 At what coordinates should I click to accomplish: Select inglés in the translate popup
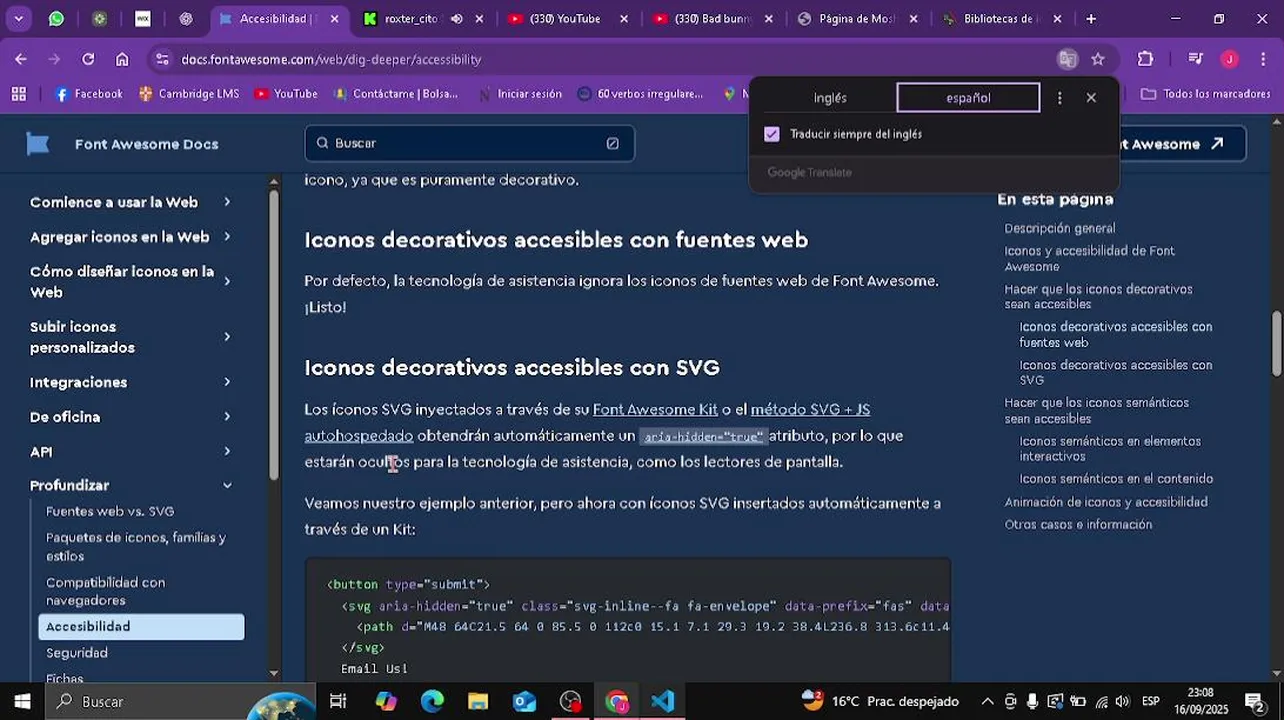click(830, 98)
